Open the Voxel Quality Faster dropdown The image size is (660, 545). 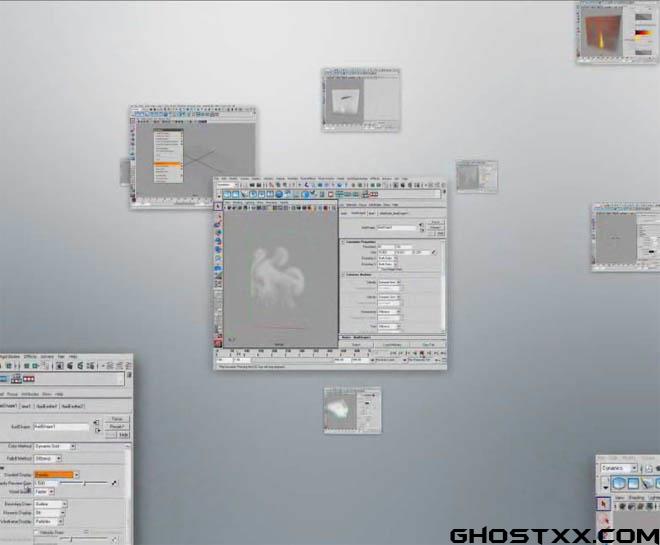[x=44, y=492]
